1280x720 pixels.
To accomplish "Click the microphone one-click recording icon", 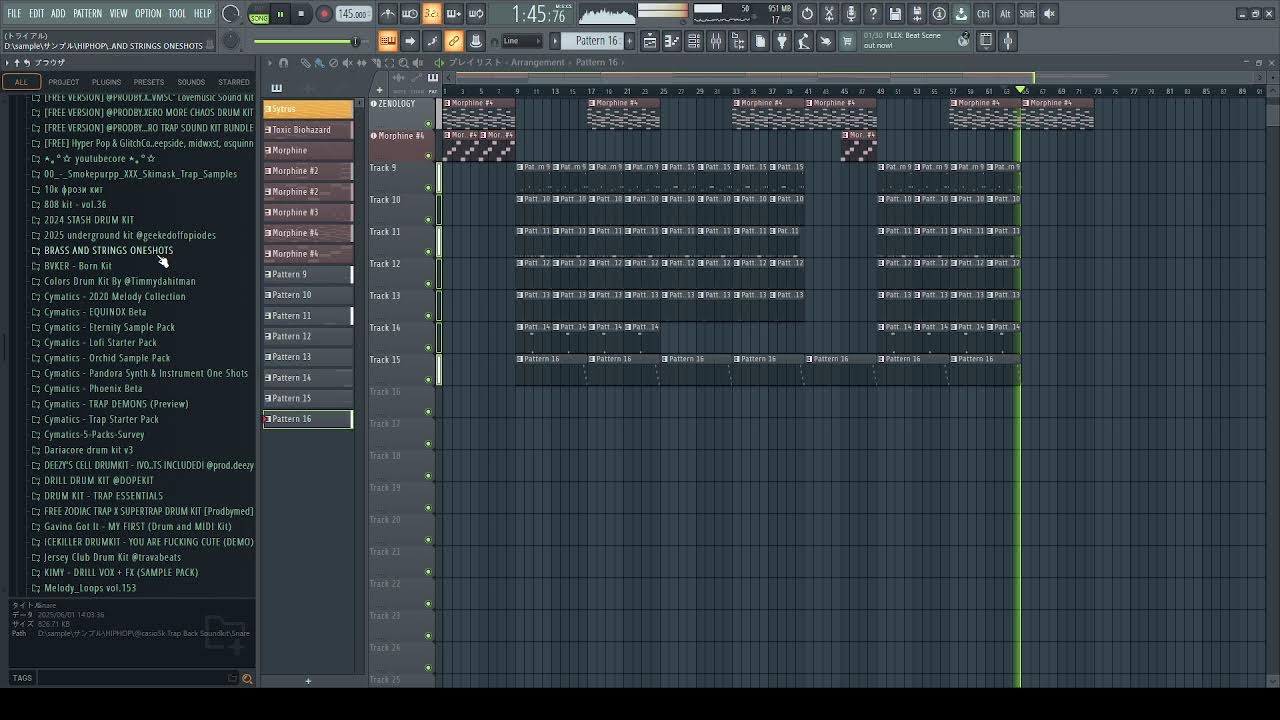I will 851,14.
